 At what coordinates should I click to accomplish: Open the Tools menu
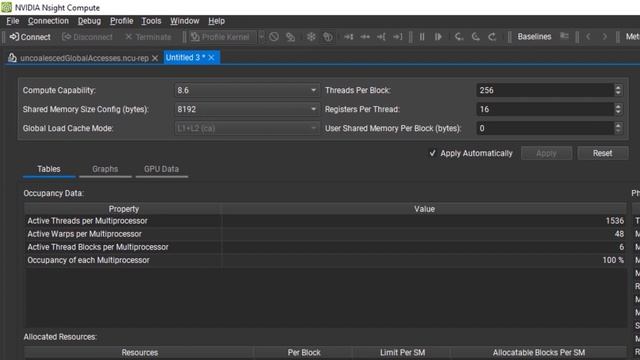tap(151, 21)
